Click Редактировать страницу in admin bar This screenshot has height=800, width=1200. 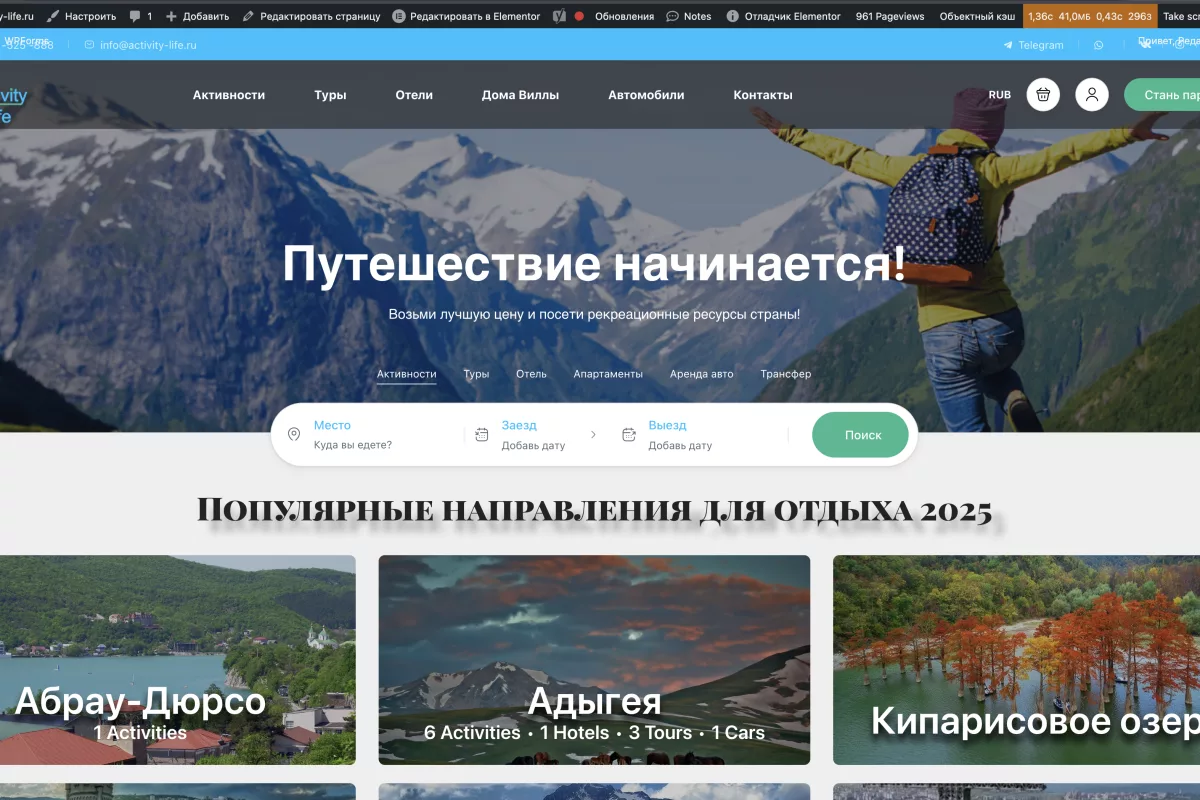click(311, 16)
